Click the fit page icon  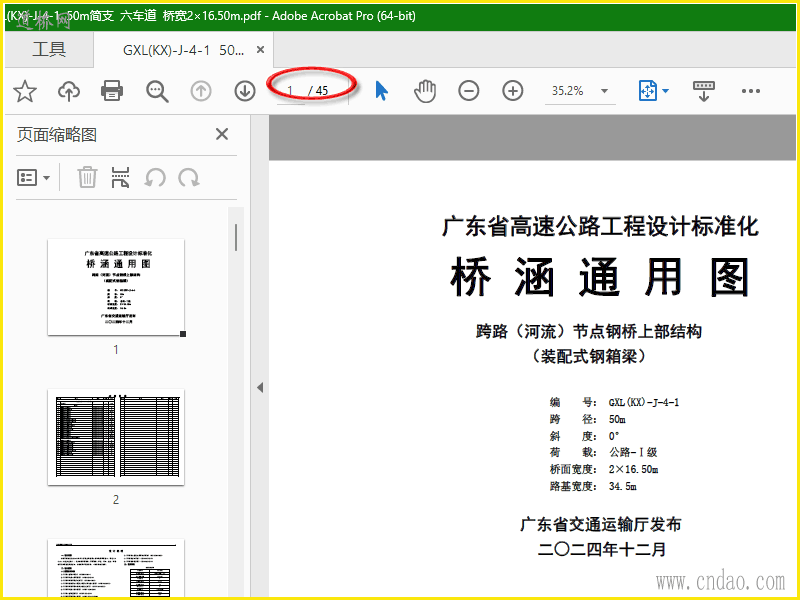[x=647, y=91]
